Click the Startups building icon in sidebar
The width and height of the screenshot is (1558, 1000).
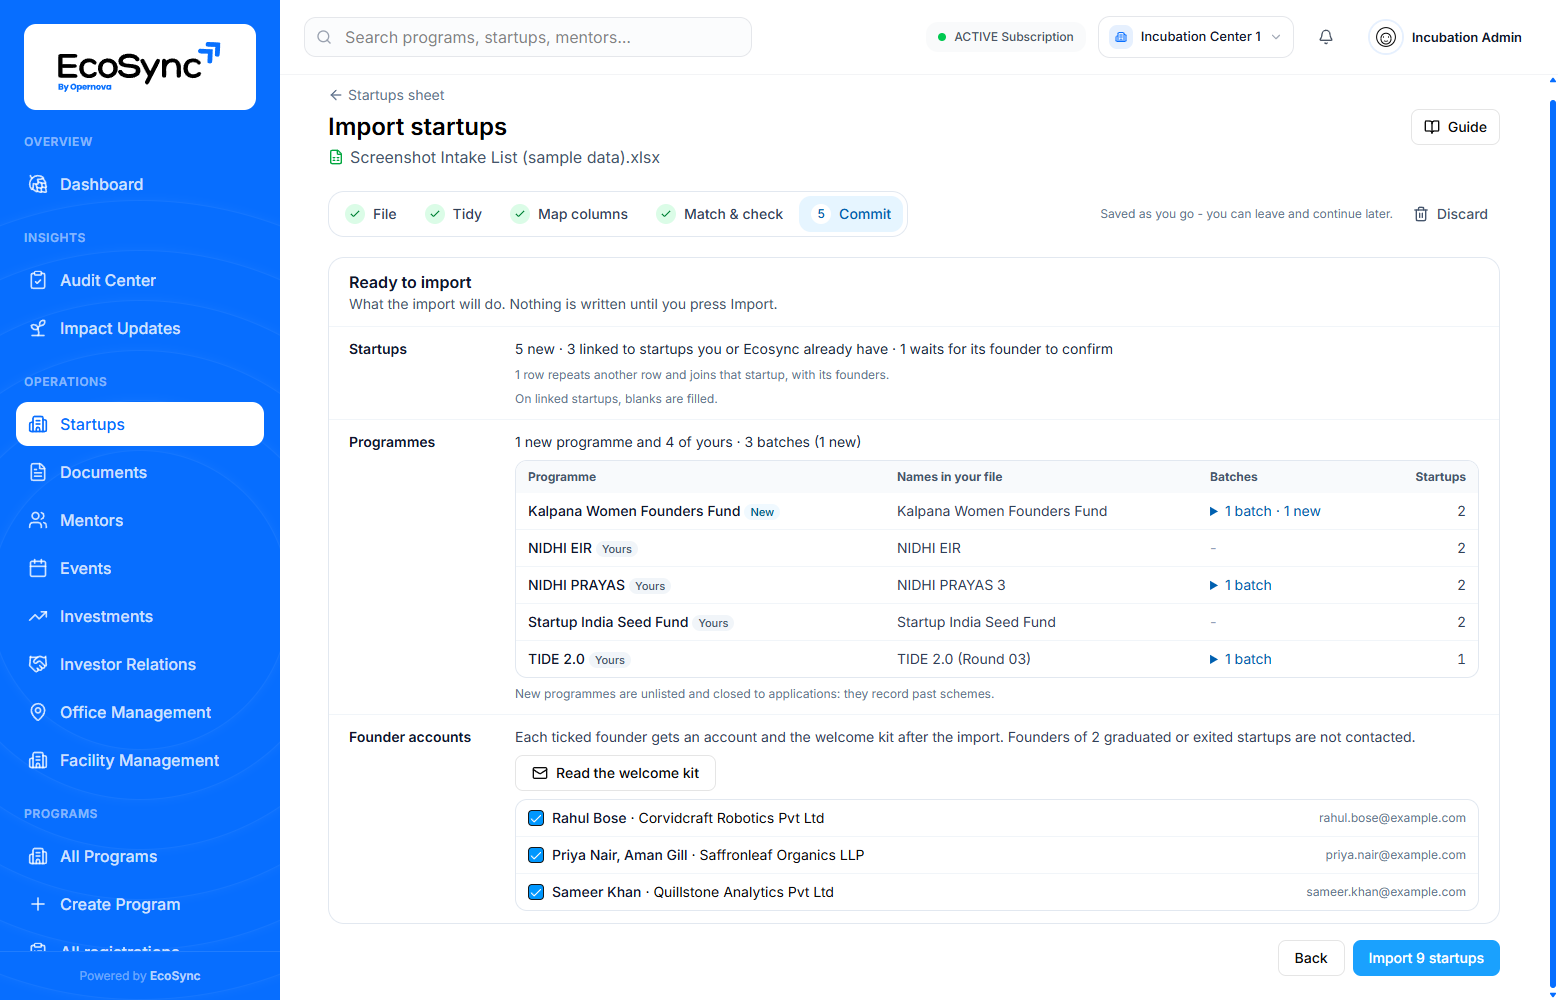tap(38, 424)
